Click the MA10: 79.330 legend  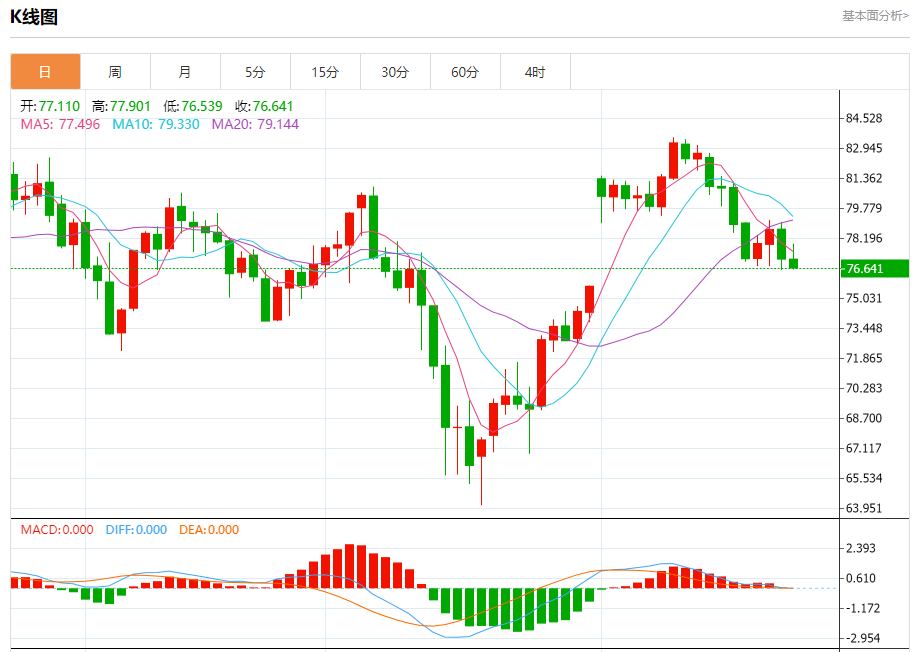pyautogui.click(x=156, y=124)
